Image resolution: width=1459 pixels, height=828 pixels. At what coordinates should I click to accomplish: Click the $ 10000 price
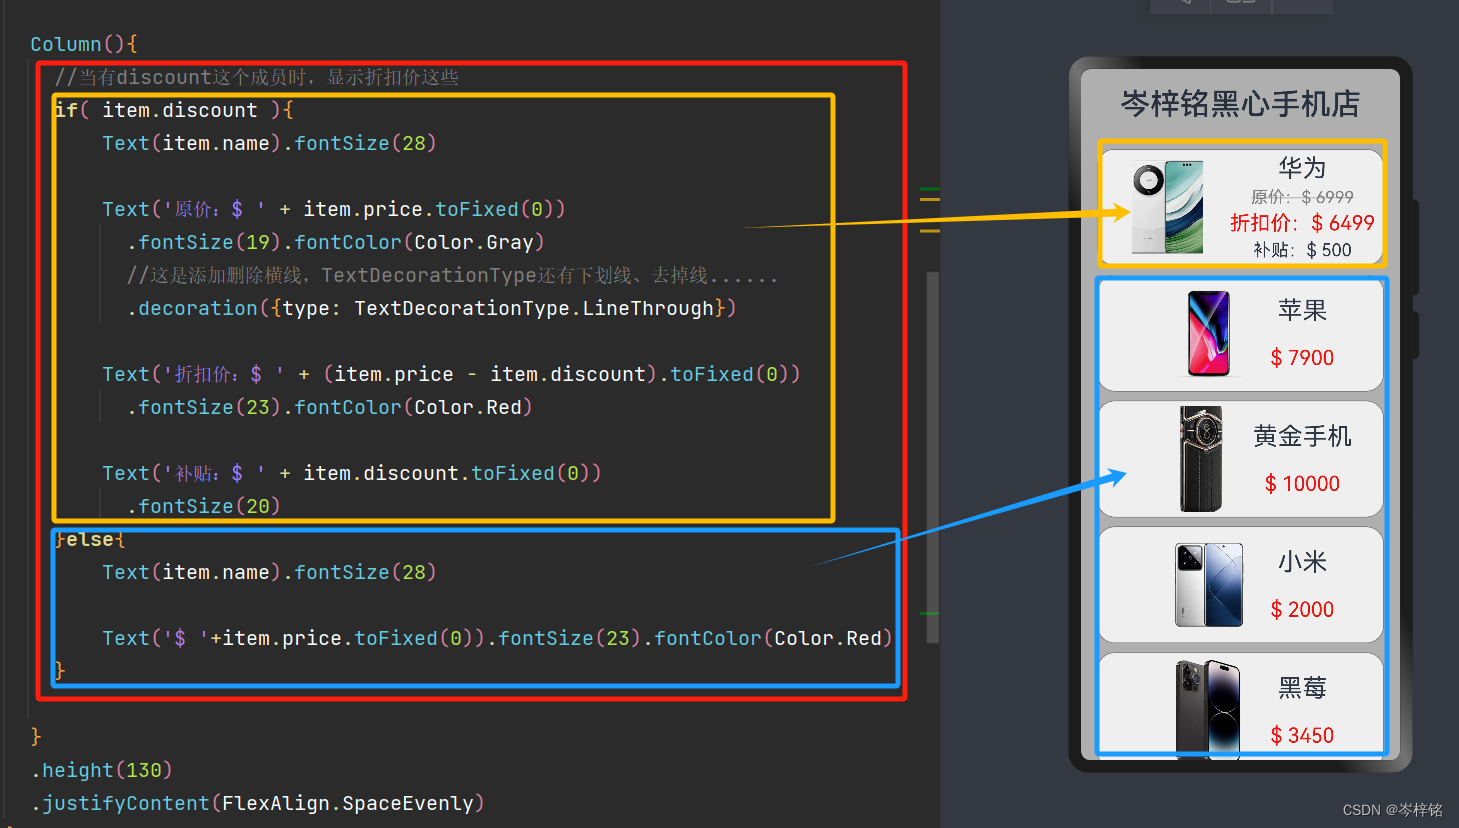click(1302, 484)
